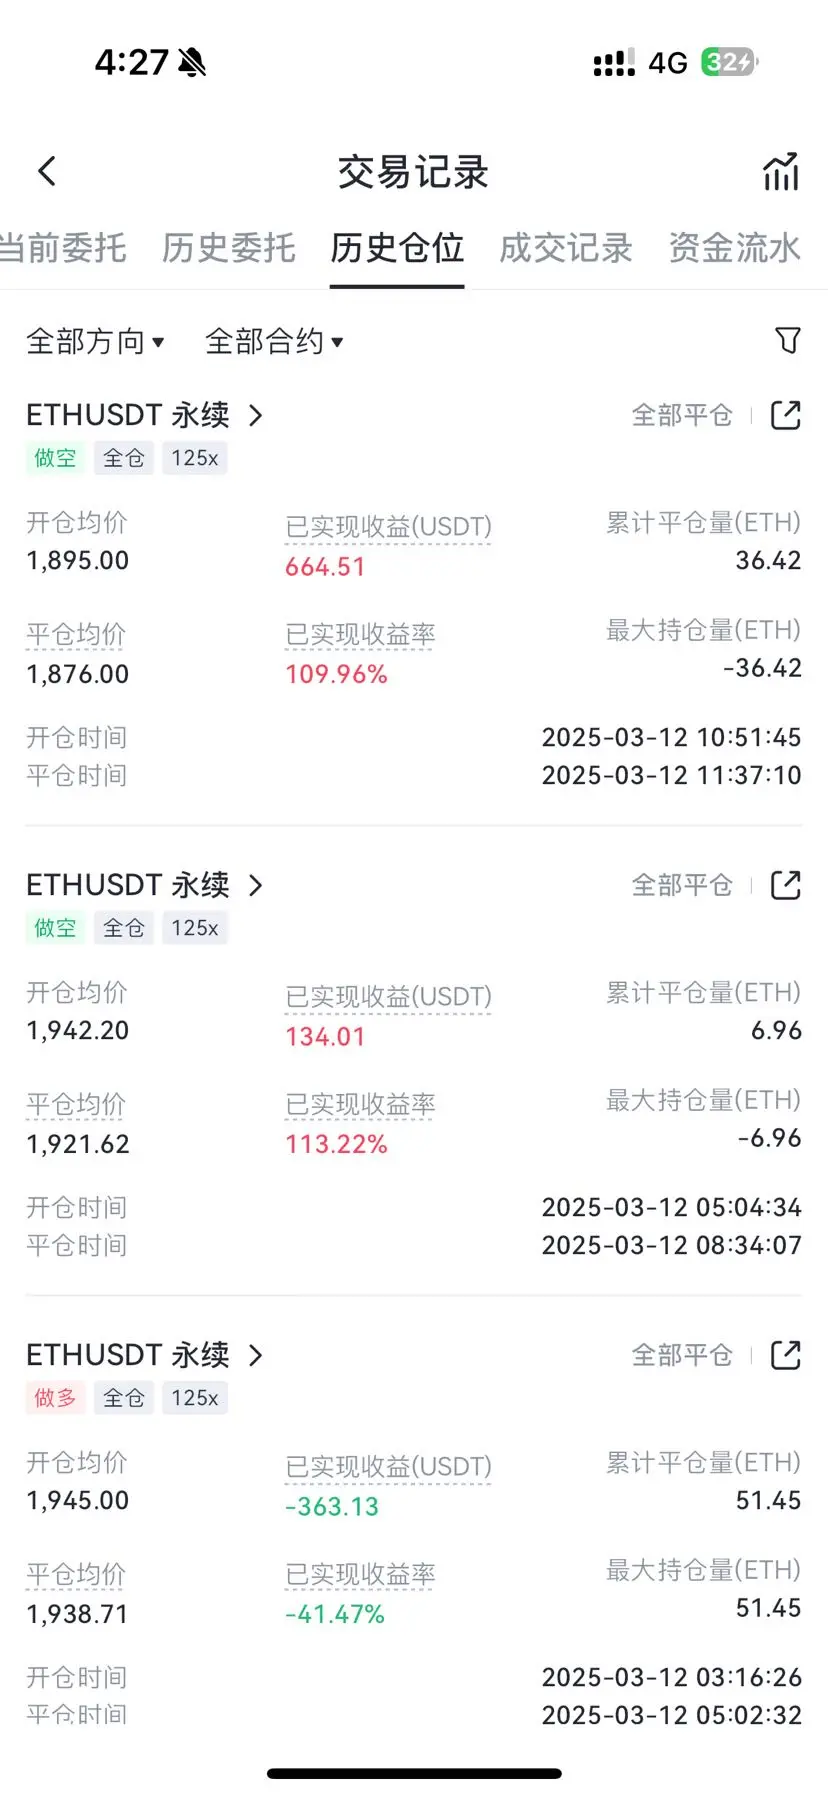The height and width of the screenshot is (1796, 828).
Task: Switch to 资金流水 tab
Action: pyautogui.click(x=735, y=247)
